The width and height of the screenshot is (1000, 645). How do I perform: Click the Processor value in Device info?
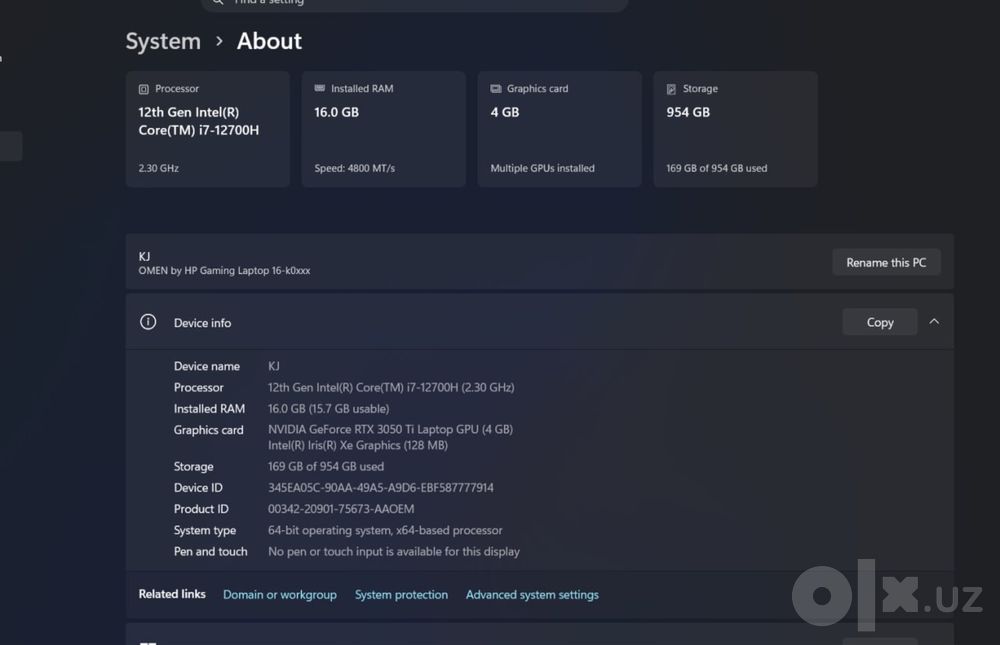coord(391,387)
